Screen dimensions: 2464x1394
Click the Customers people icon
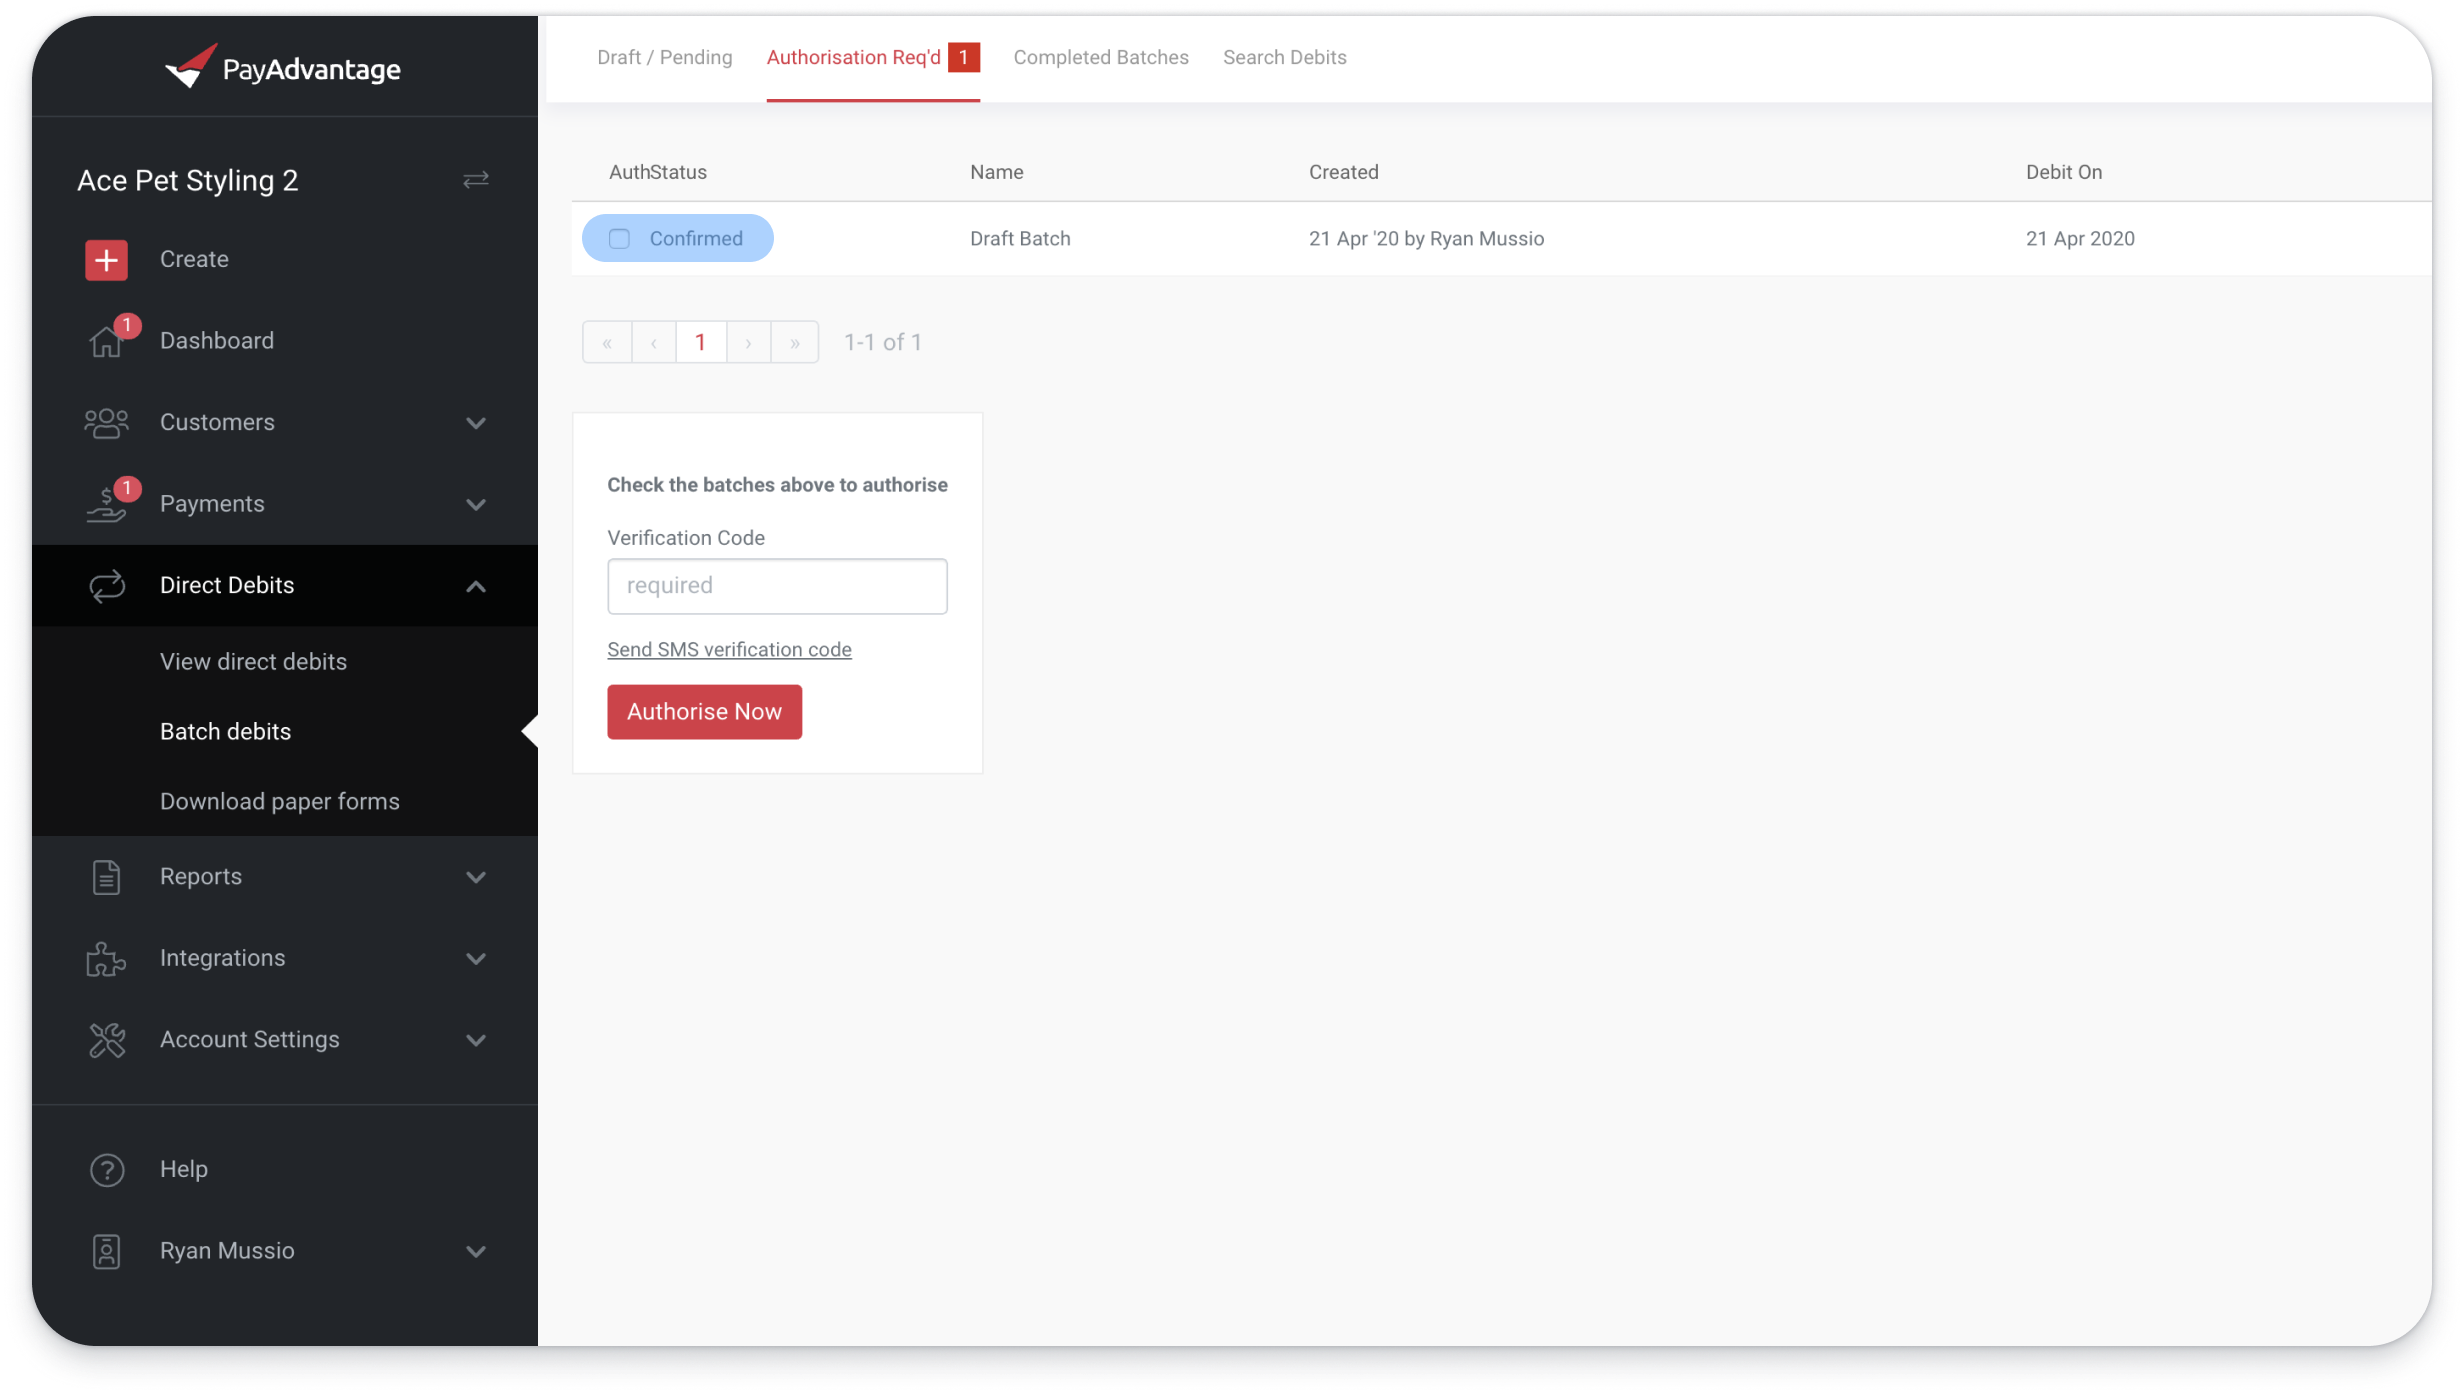pos(106,422)
